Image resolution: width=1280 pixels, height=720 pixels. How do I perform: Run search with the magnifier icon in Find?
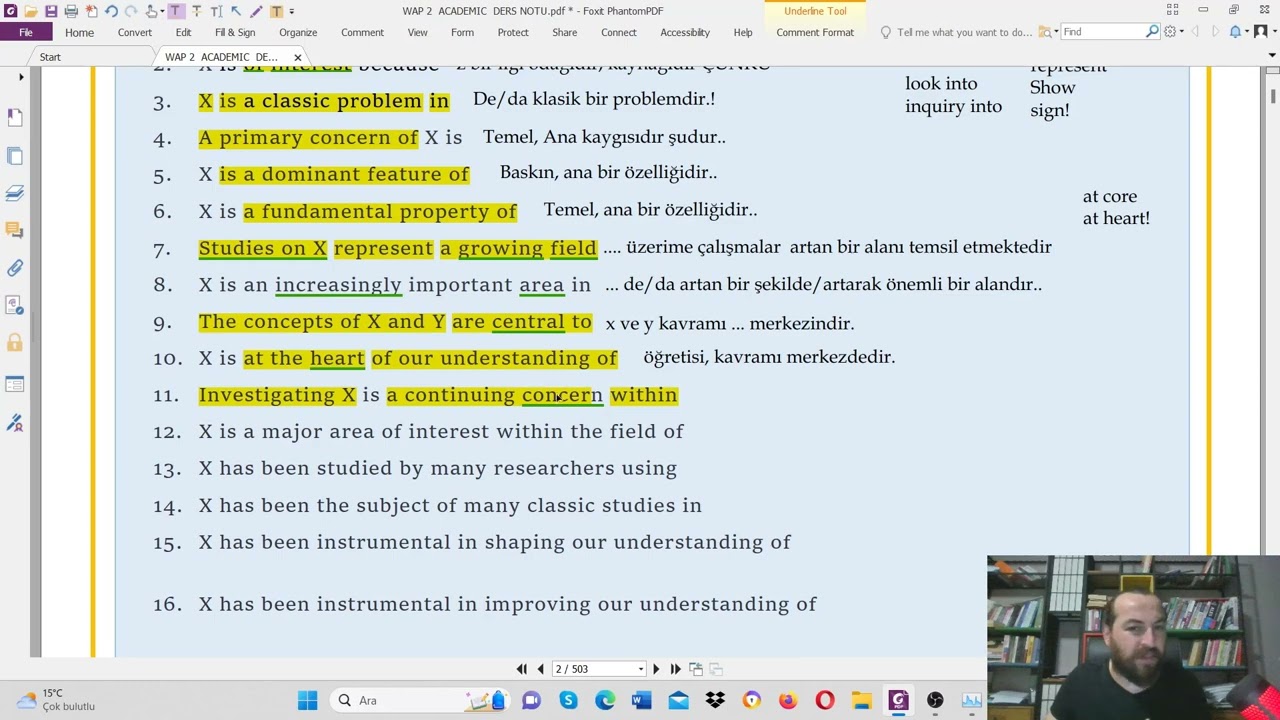coord(1152,32)
